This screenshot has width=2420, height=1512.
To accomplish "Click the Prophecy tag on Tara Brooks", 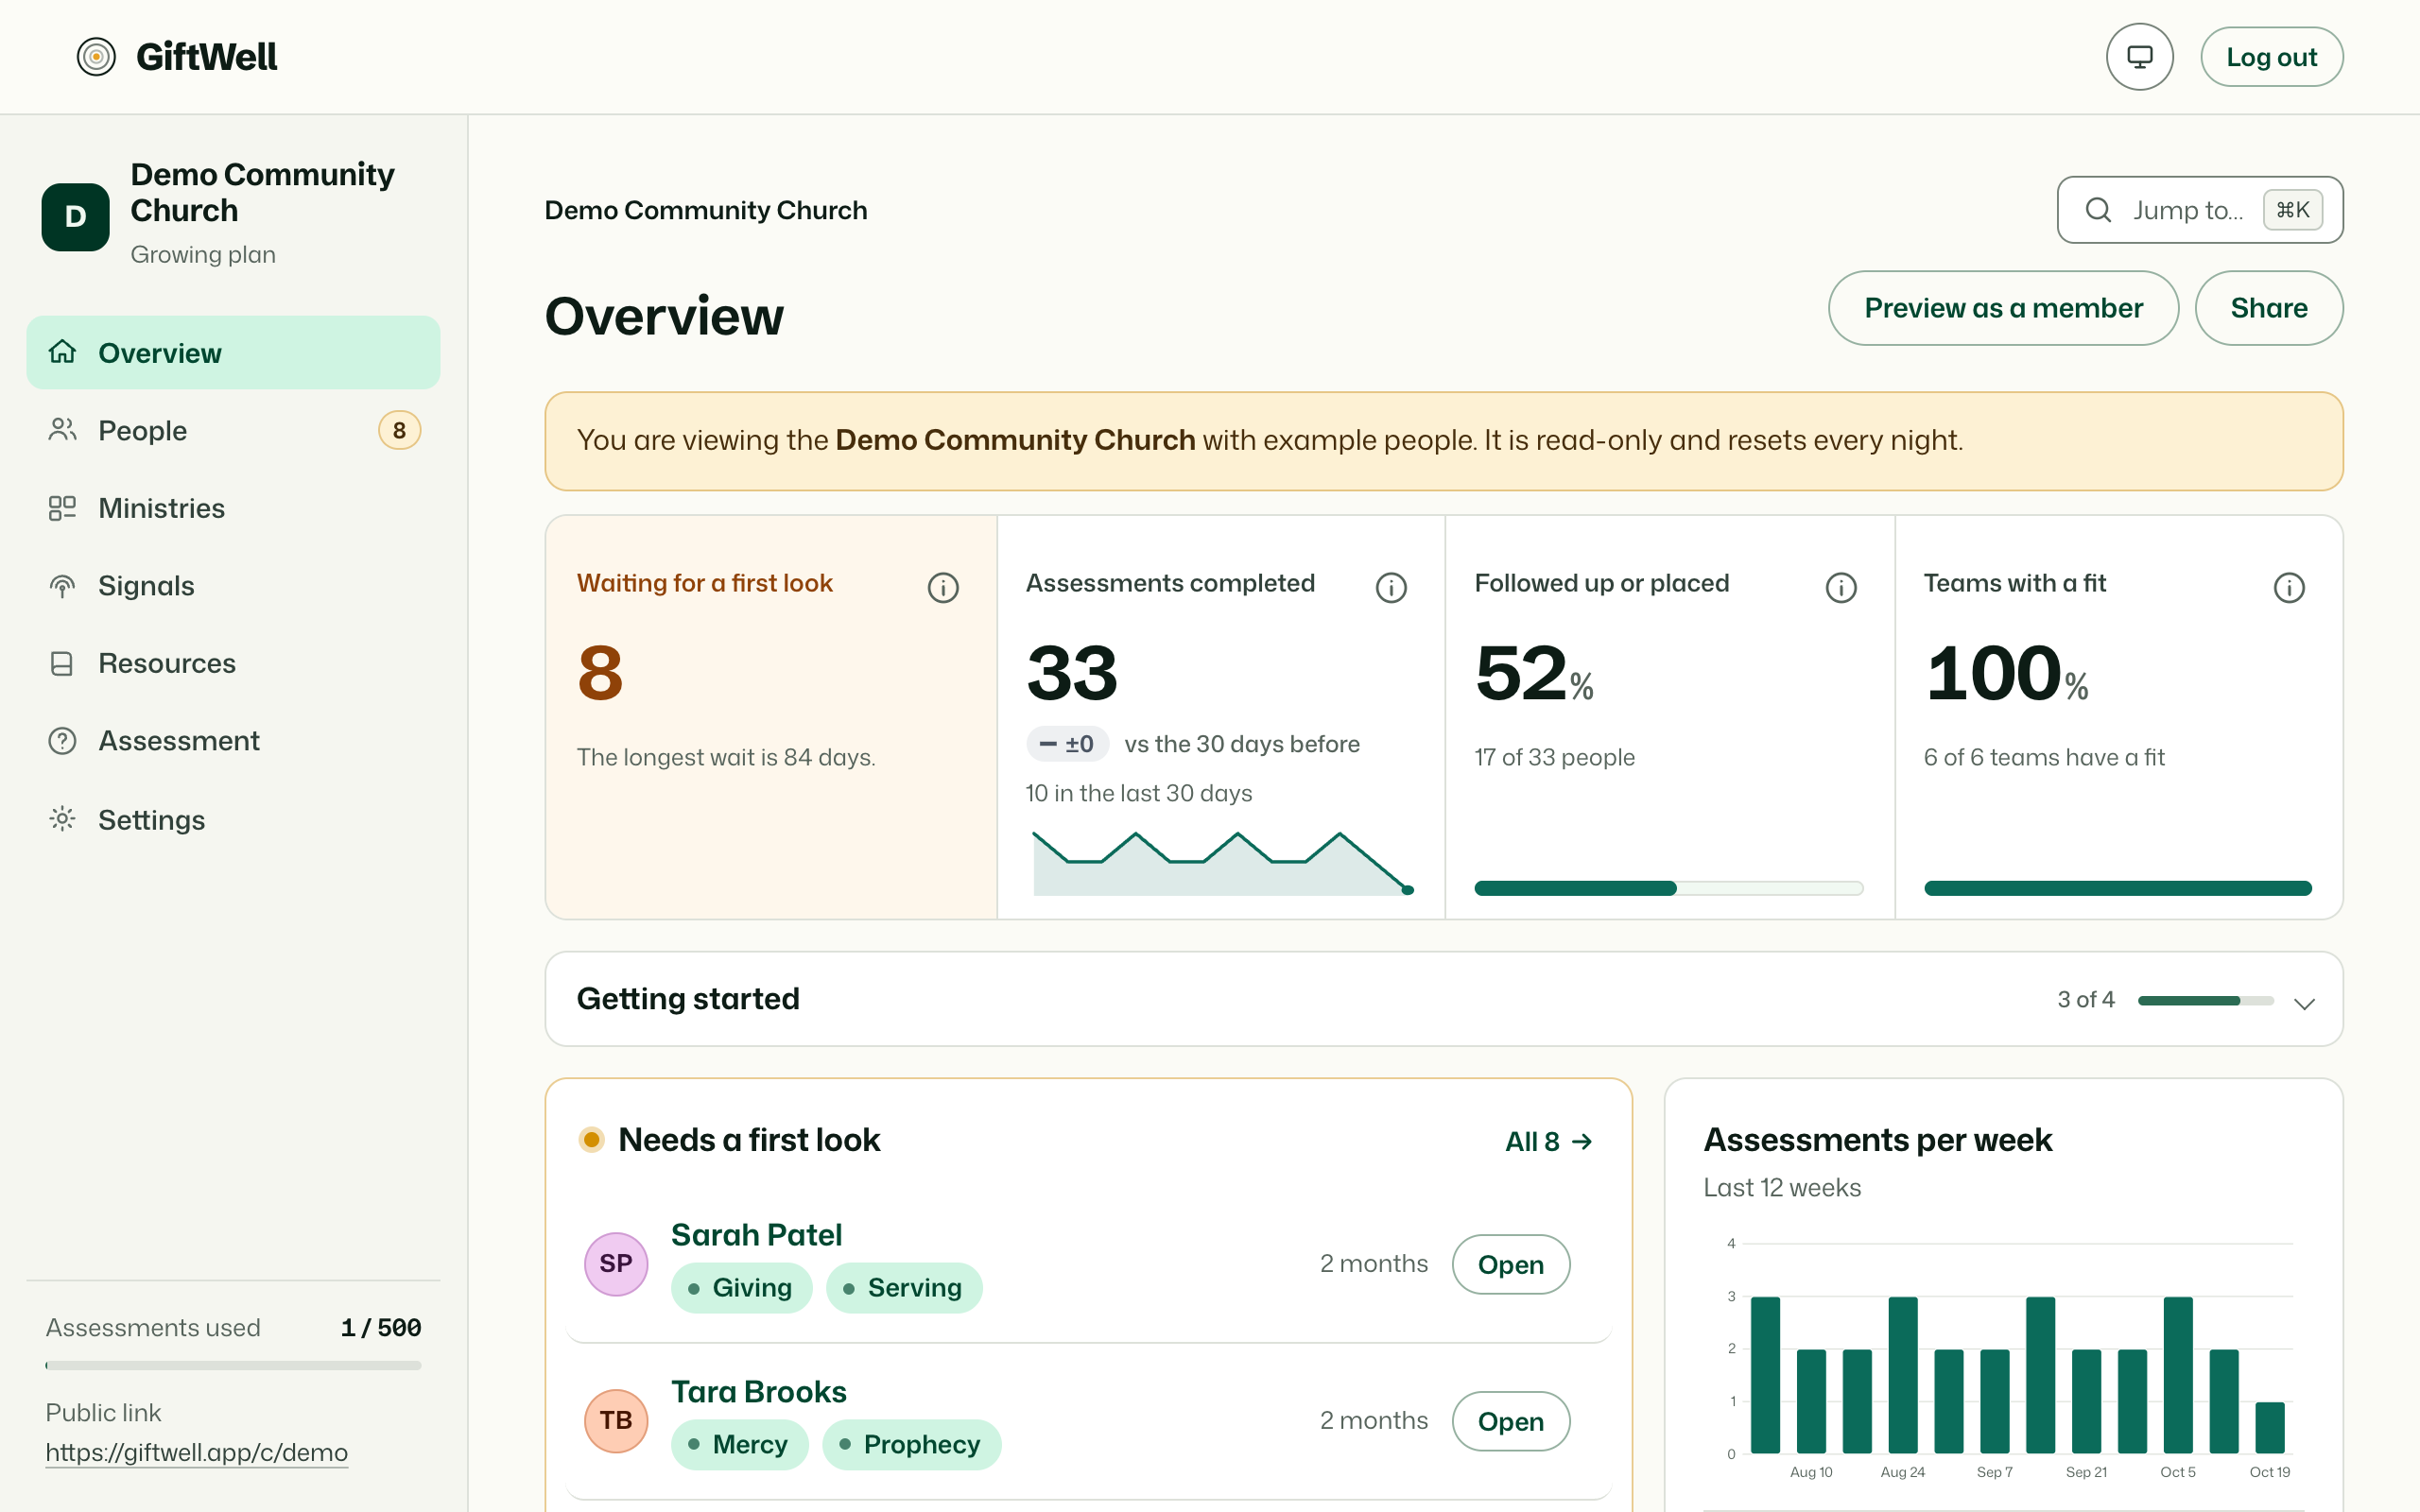I will pos(911,1445).
